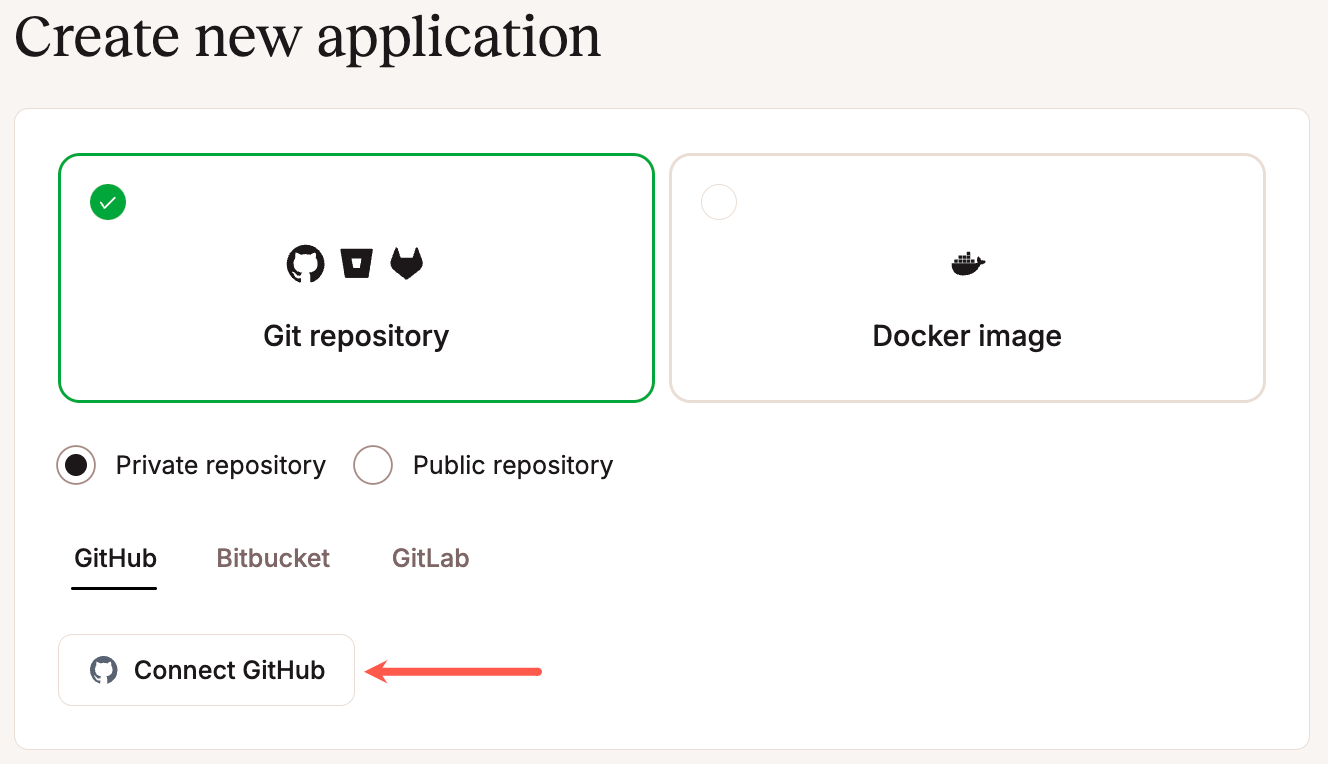The width and height of the screenshot is (1328, 764).
Task: Click the Docker whale icon
Action: 966,263
